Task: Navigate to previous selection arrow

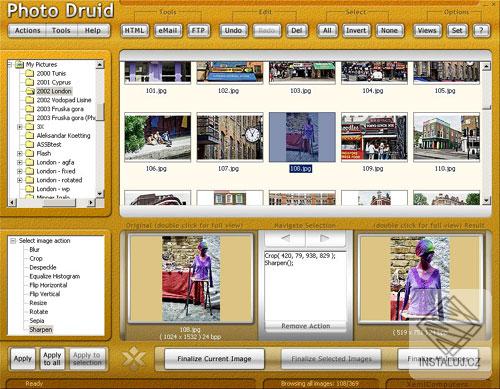Action: [x=285, y=238]
